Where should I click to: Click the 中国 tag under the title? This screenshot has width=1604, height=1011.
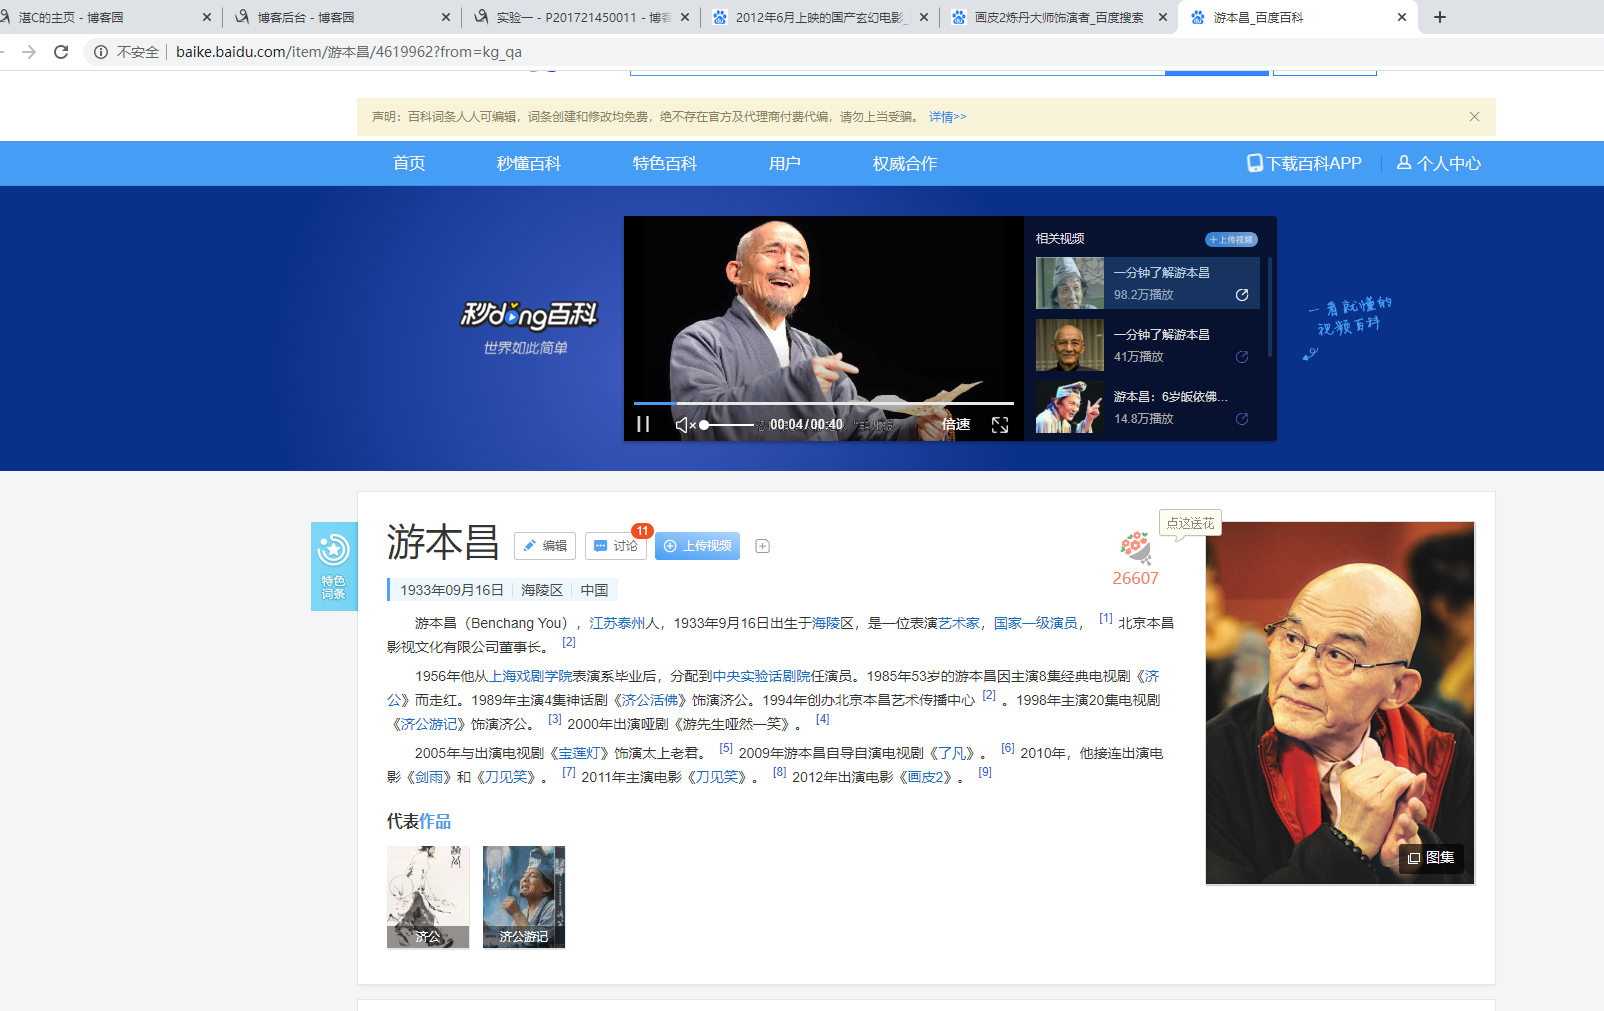coord(595,590)
